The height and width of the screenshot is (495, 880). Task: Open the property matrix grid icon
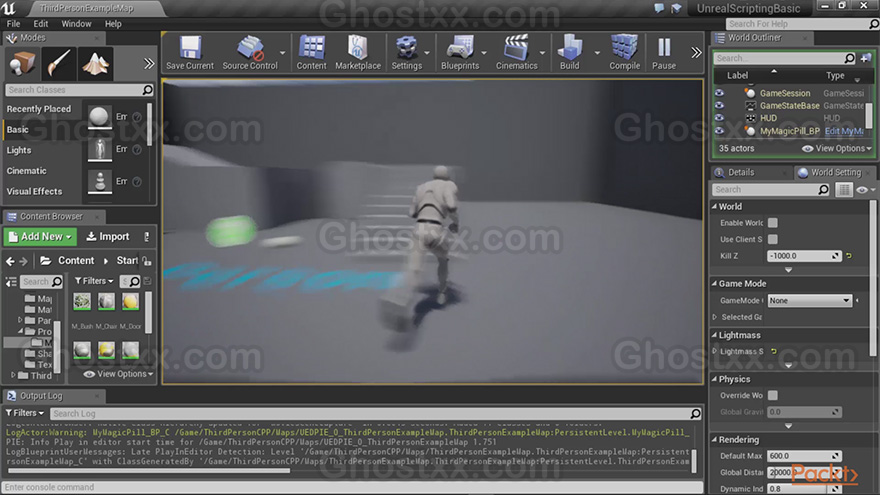coord(844,190)
